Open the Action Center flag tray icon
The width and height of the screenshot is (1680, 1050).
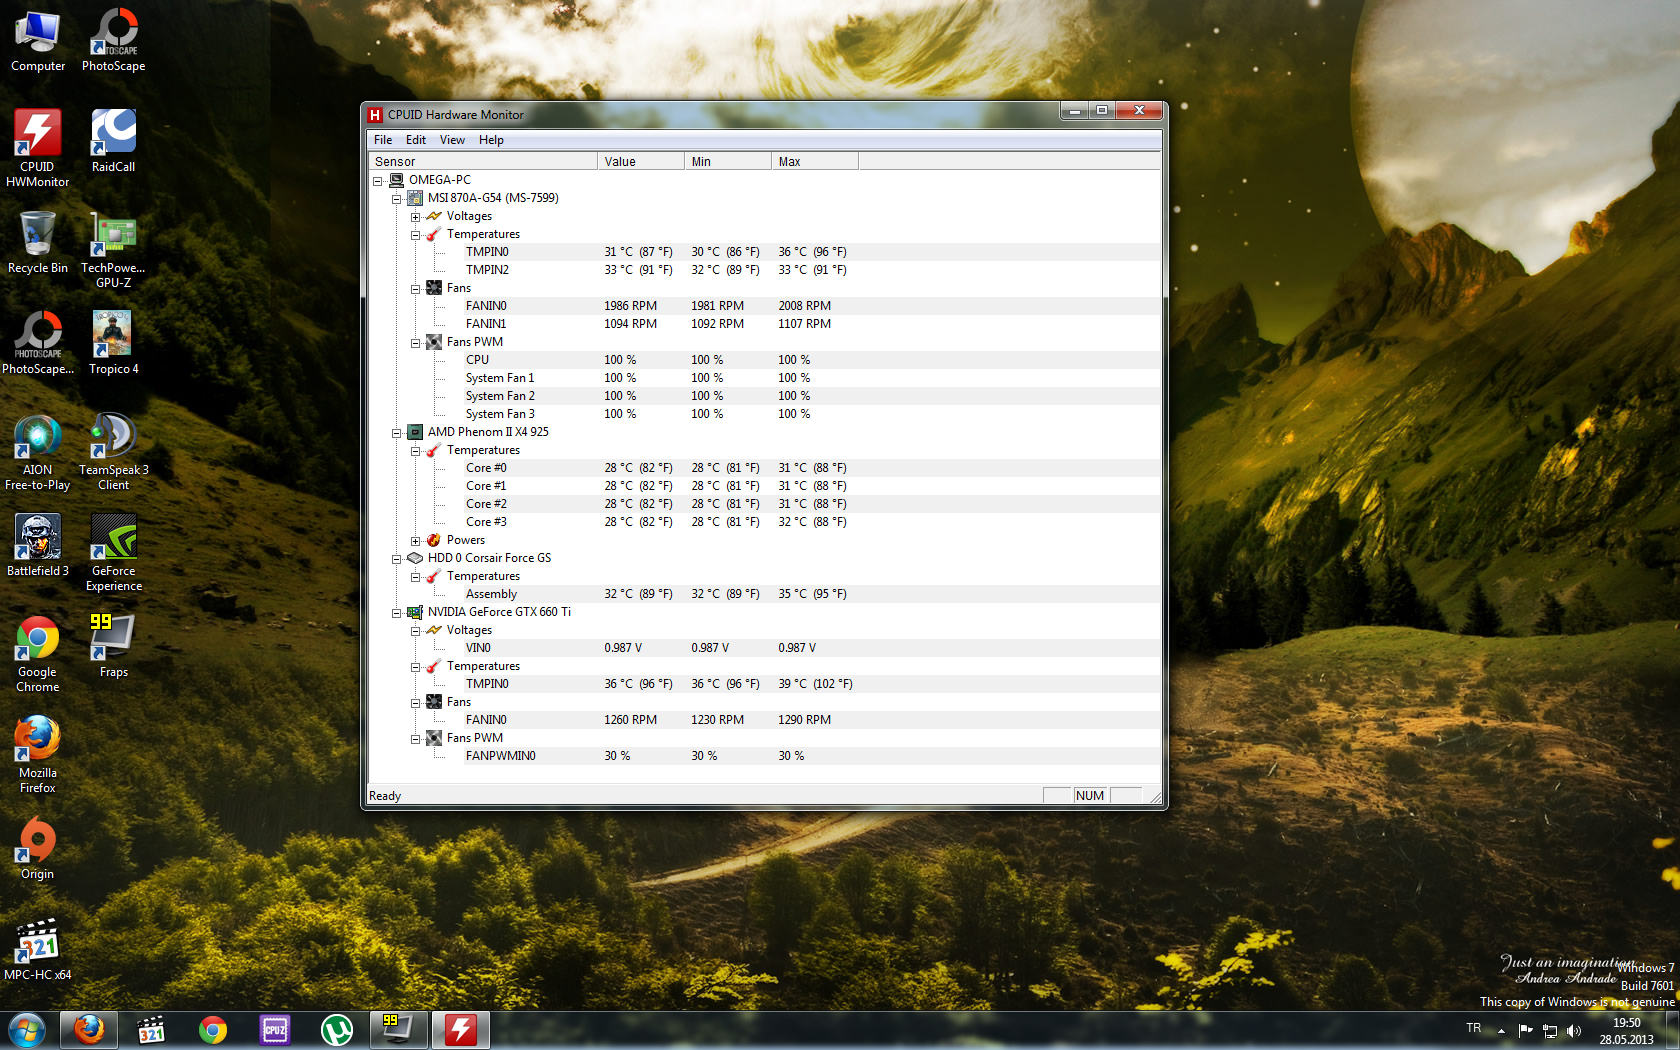[1525, 1031]
